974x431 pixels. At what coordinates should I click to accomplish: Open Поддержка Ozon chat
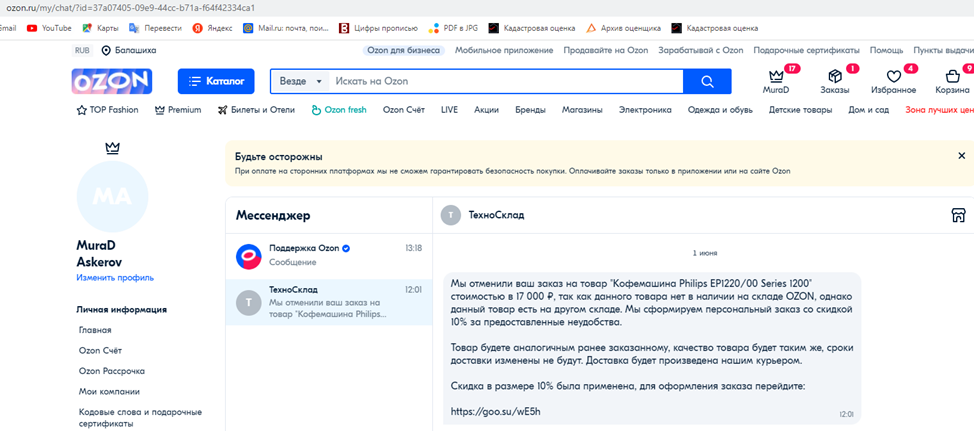[x=329, y=255]
